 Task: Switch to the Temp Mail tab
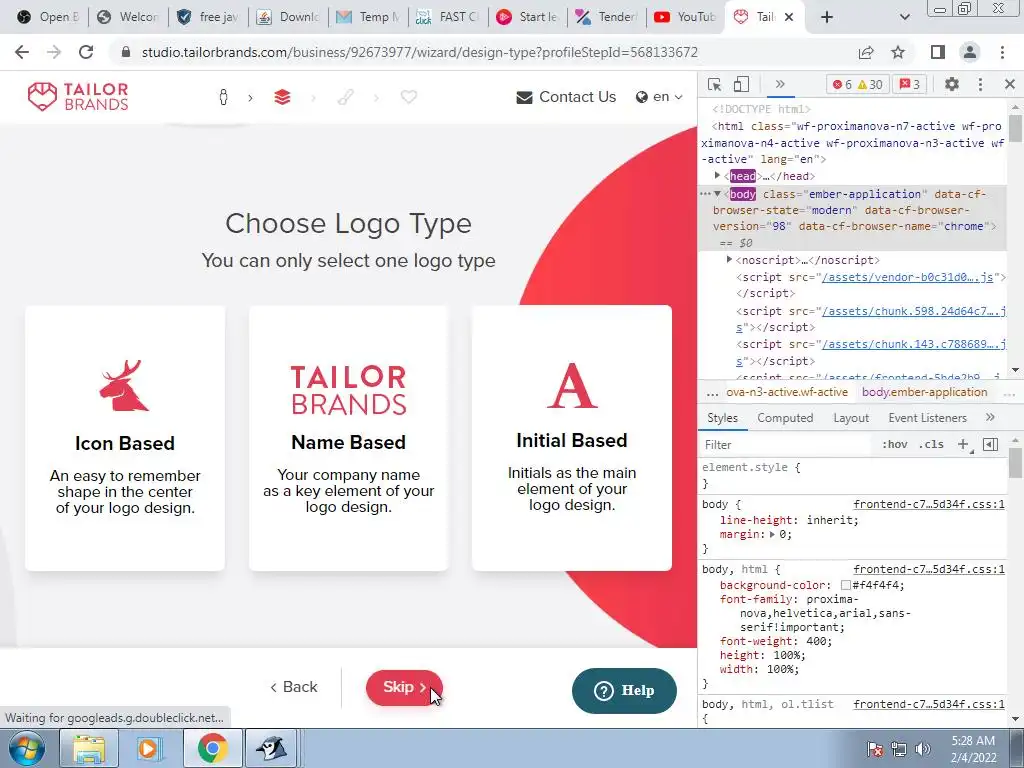(x=368, y=17)
